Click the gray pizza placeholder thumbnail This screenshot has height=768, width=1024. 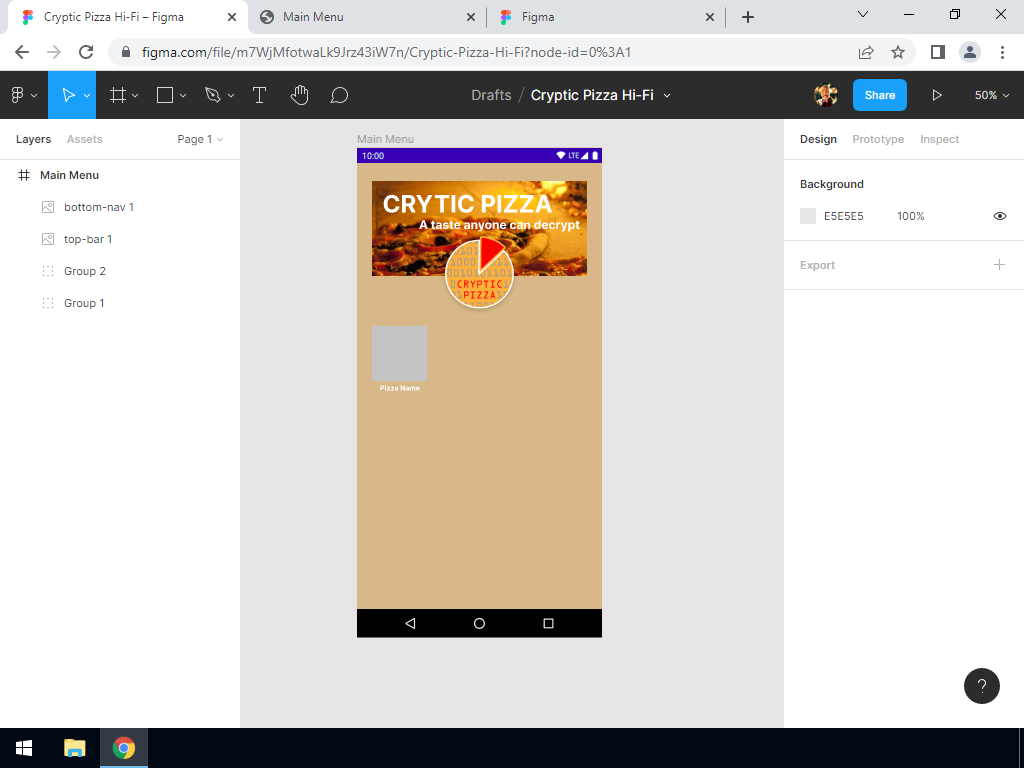click(x=400, y=353)
